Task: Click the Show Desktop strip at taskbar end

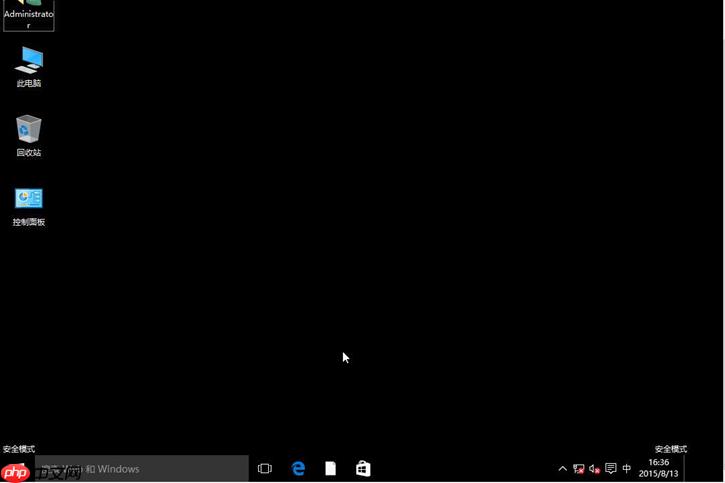Action: [x=721, y=468]
